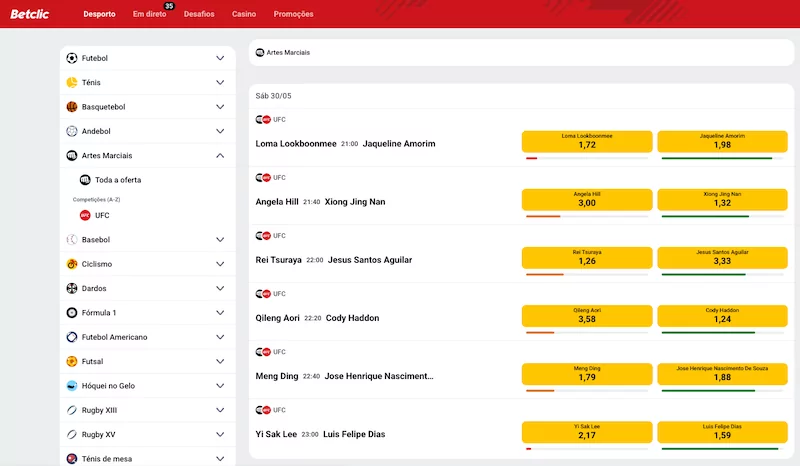Expand the Futebol category chevron
The height and width of the screenshot is (466, 800).
coord(220,58)
